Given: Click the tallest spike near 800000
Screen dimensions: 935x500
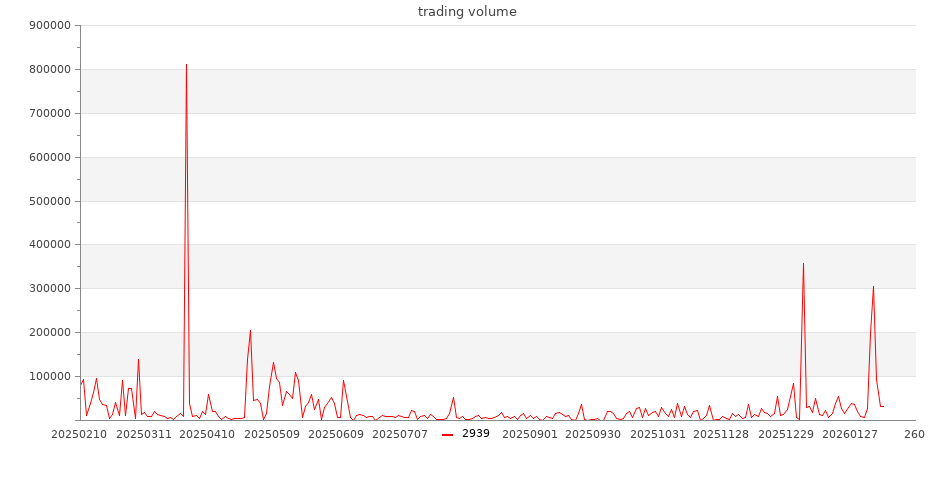Looking at the screenshot, I should coord(186,65).
